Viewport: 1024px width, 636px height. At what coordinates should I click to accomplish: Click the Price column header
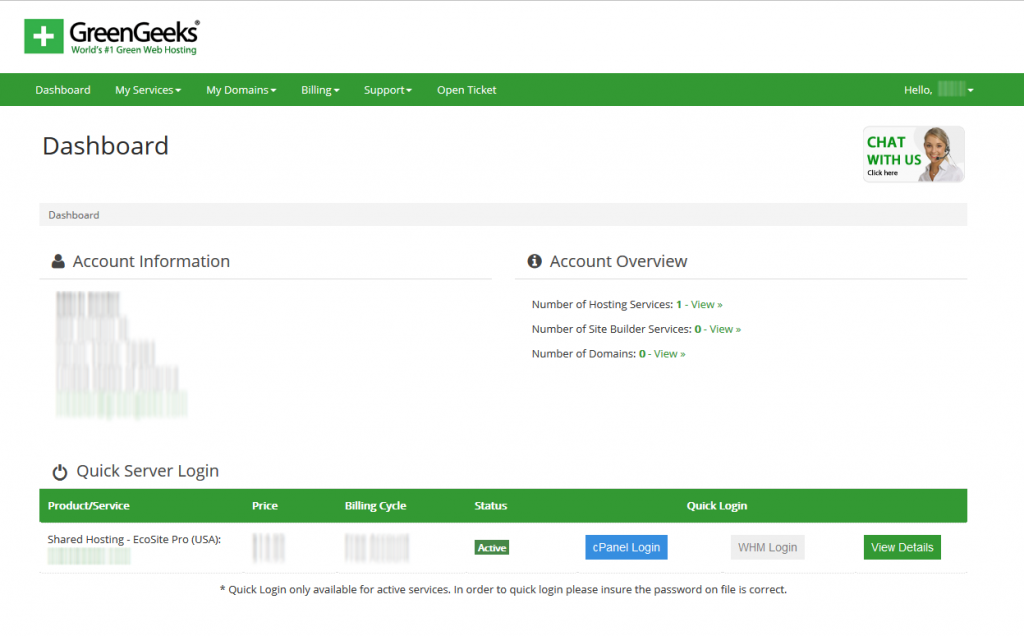tap(264, 505)
